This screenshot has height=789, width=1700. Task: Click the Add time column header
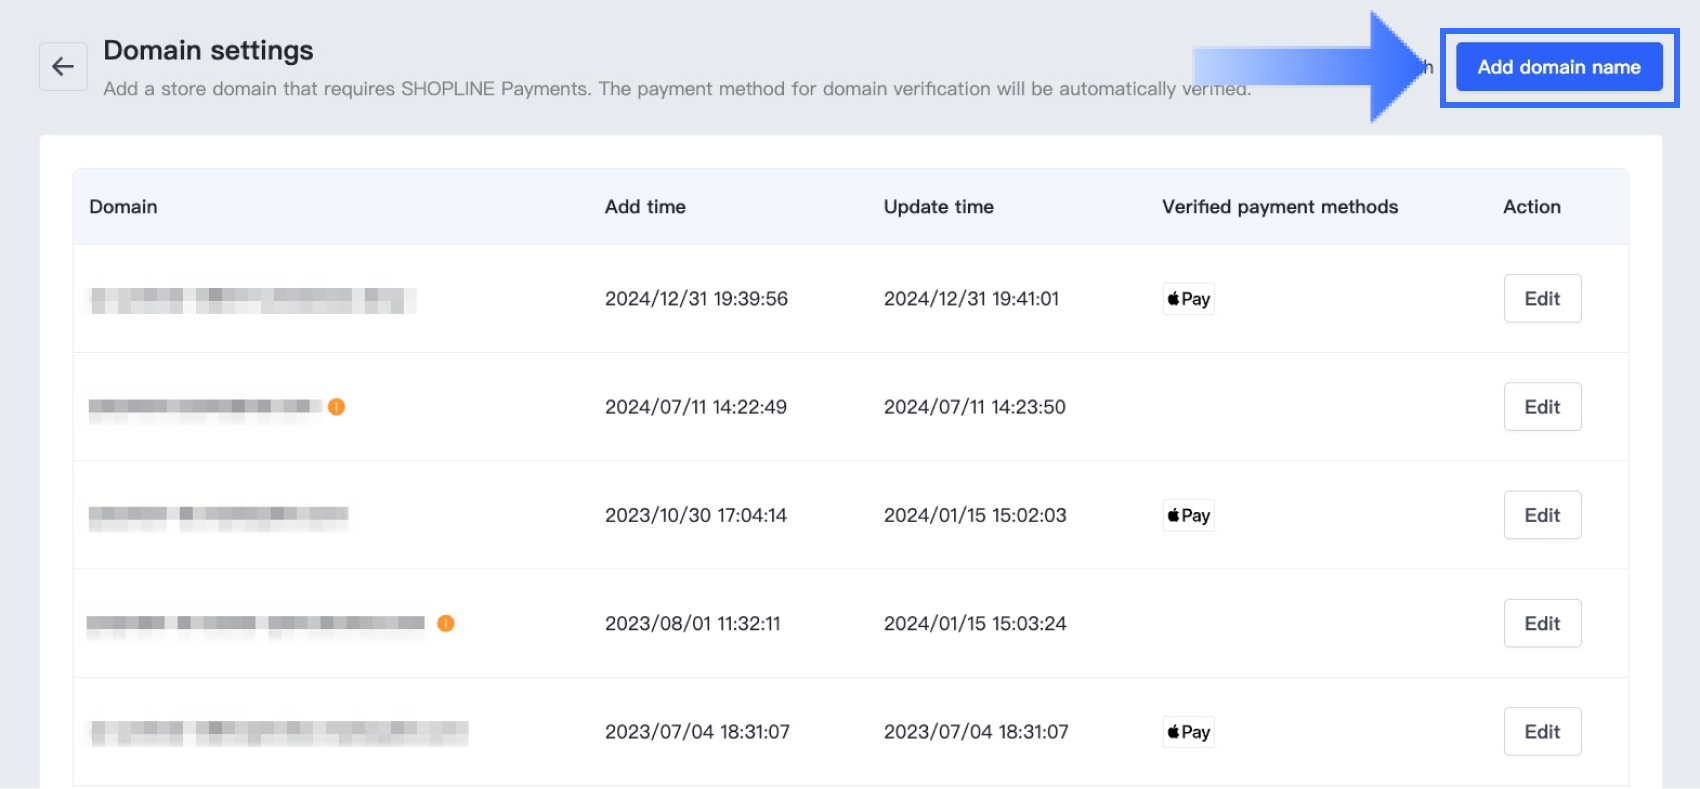tap(645, 207)
